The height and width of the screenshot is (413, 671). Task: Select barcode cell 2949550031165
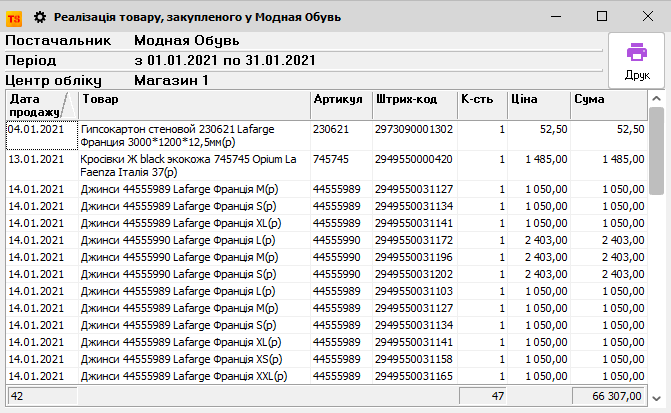tap(413, 376)
